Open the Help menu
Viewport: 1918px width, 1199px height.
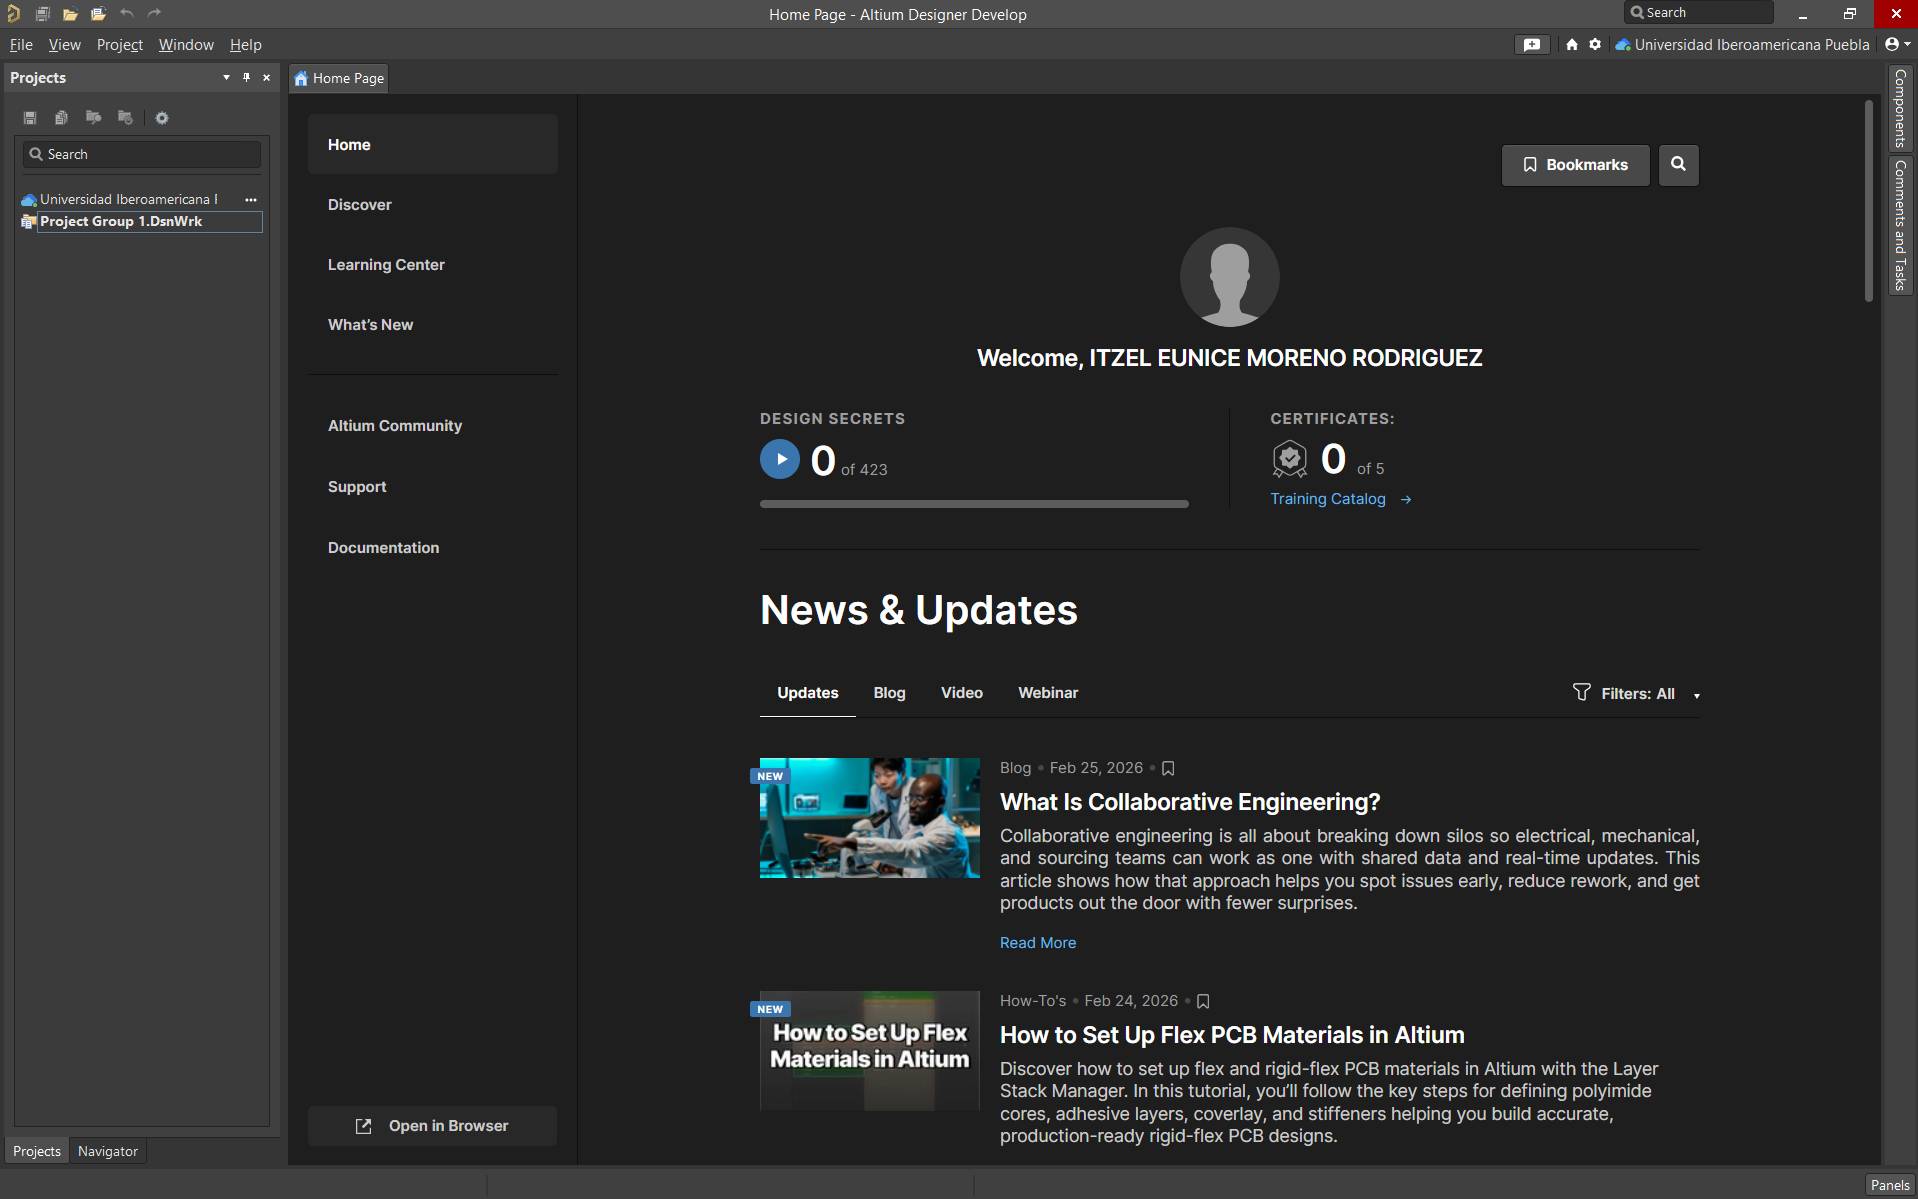click(x=245, y=45)
